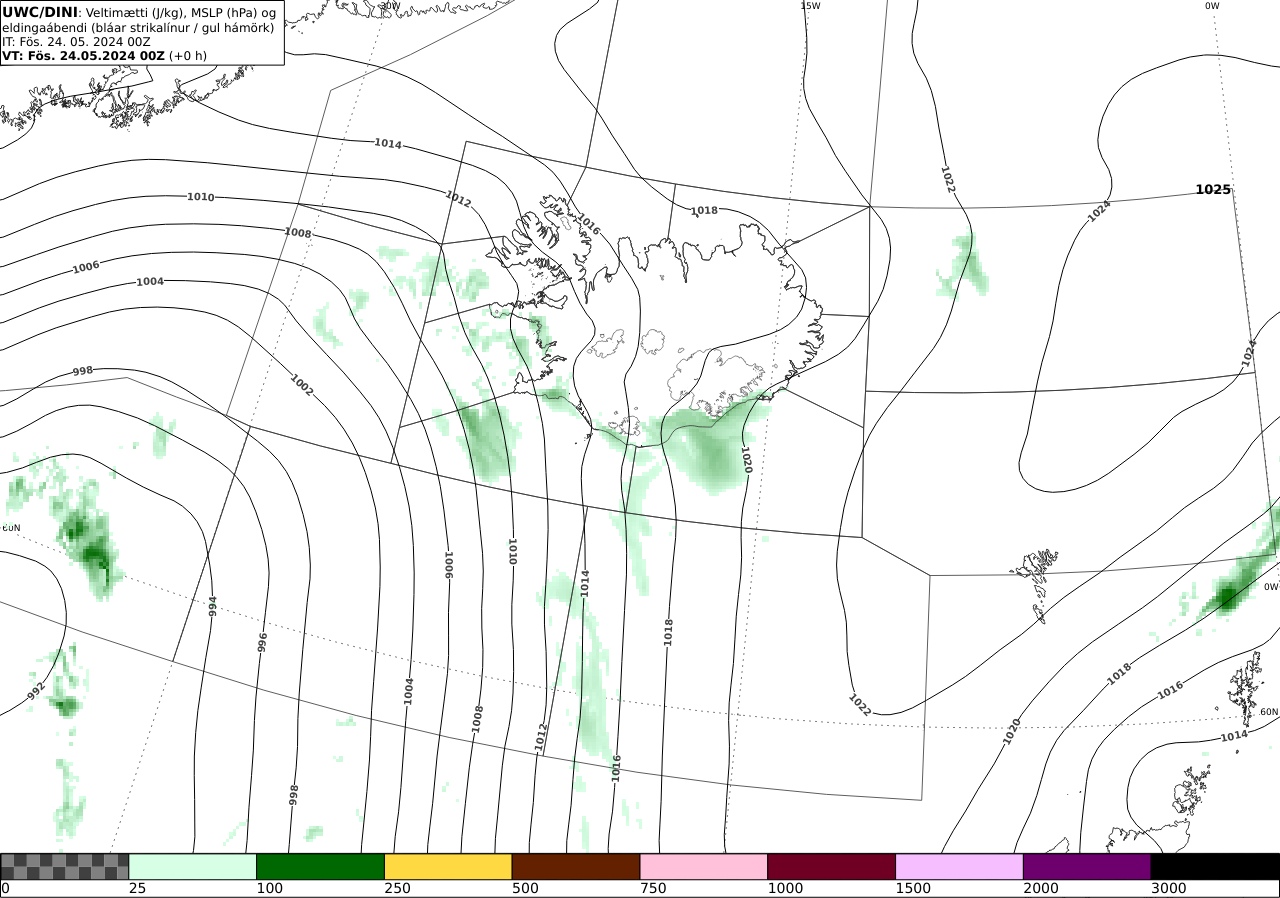Screen dimensions: 1280x898
Task: Pick the purple 2000–3000 legend swatch
Action: 1087,866
